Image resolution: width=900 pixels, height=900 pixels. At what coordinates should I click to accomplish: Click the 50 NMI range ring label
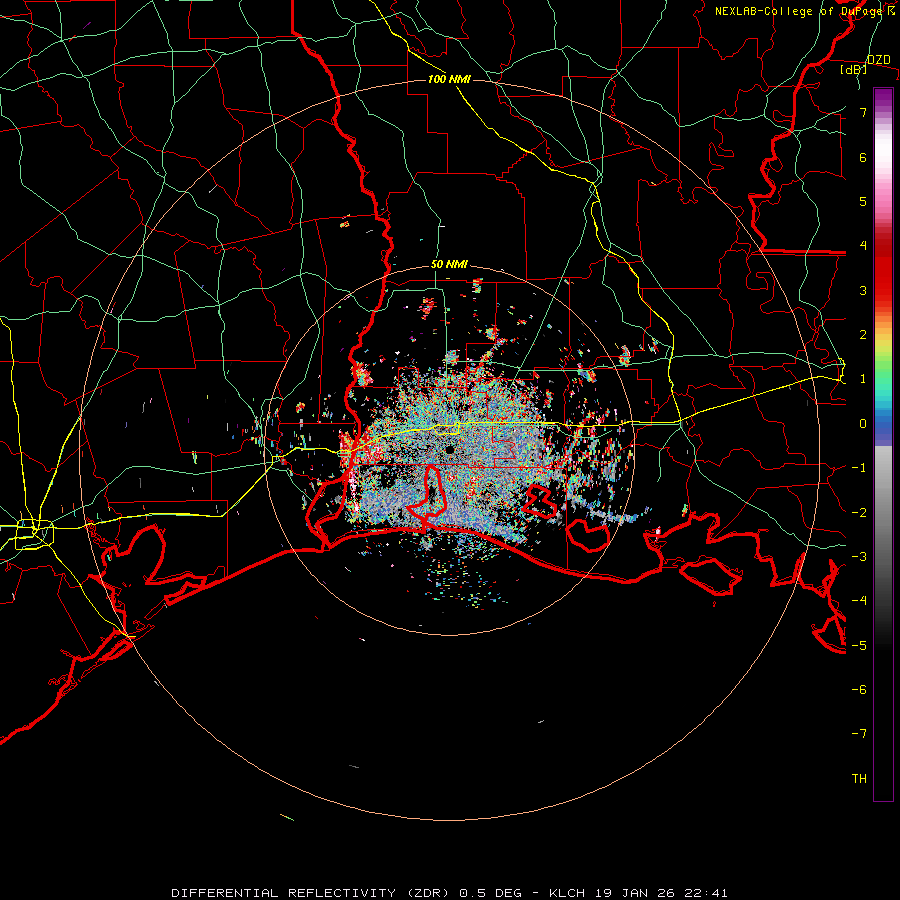click(x=449, y=265)
